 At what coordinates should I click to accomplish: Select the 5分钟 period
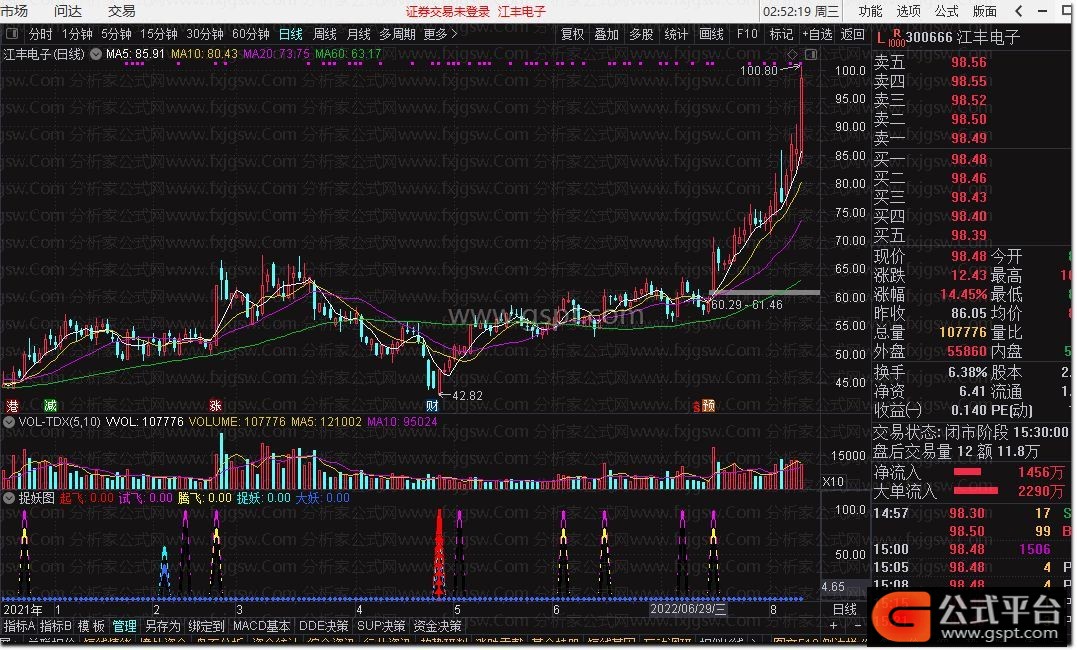coord(116,34)
